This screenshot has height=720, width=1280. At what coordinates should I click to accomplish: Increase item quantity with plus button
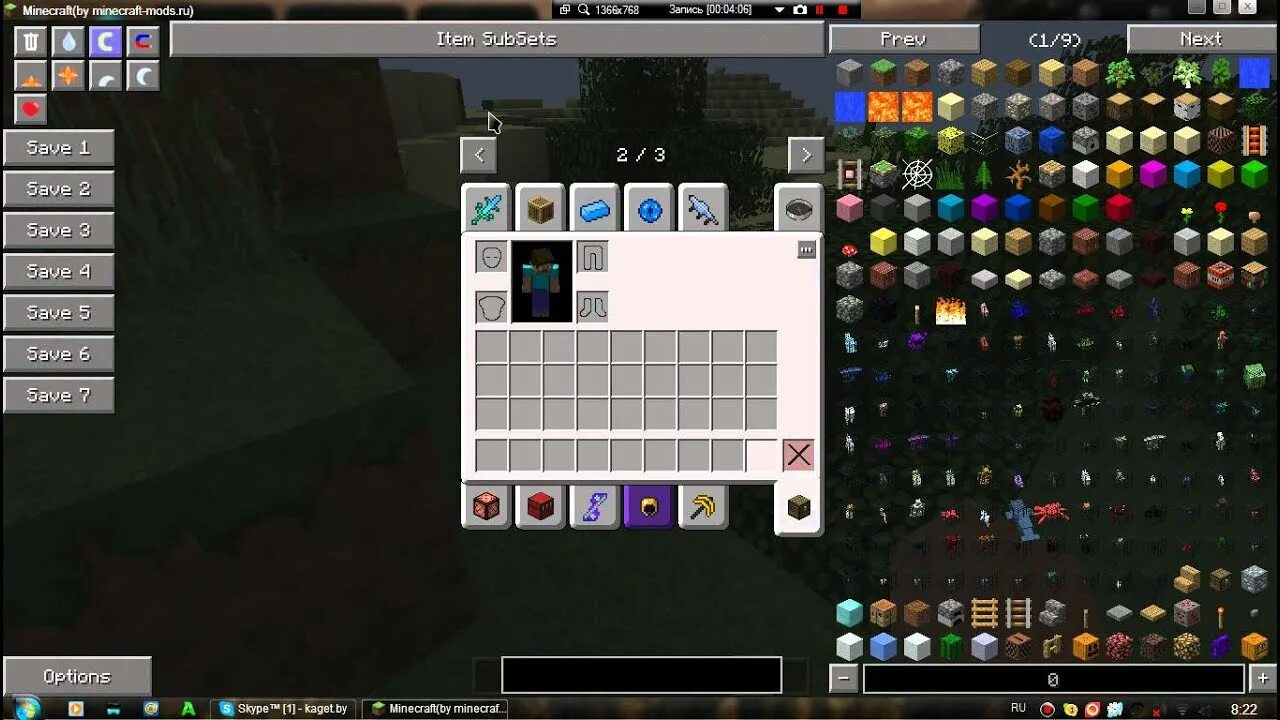1261,680
